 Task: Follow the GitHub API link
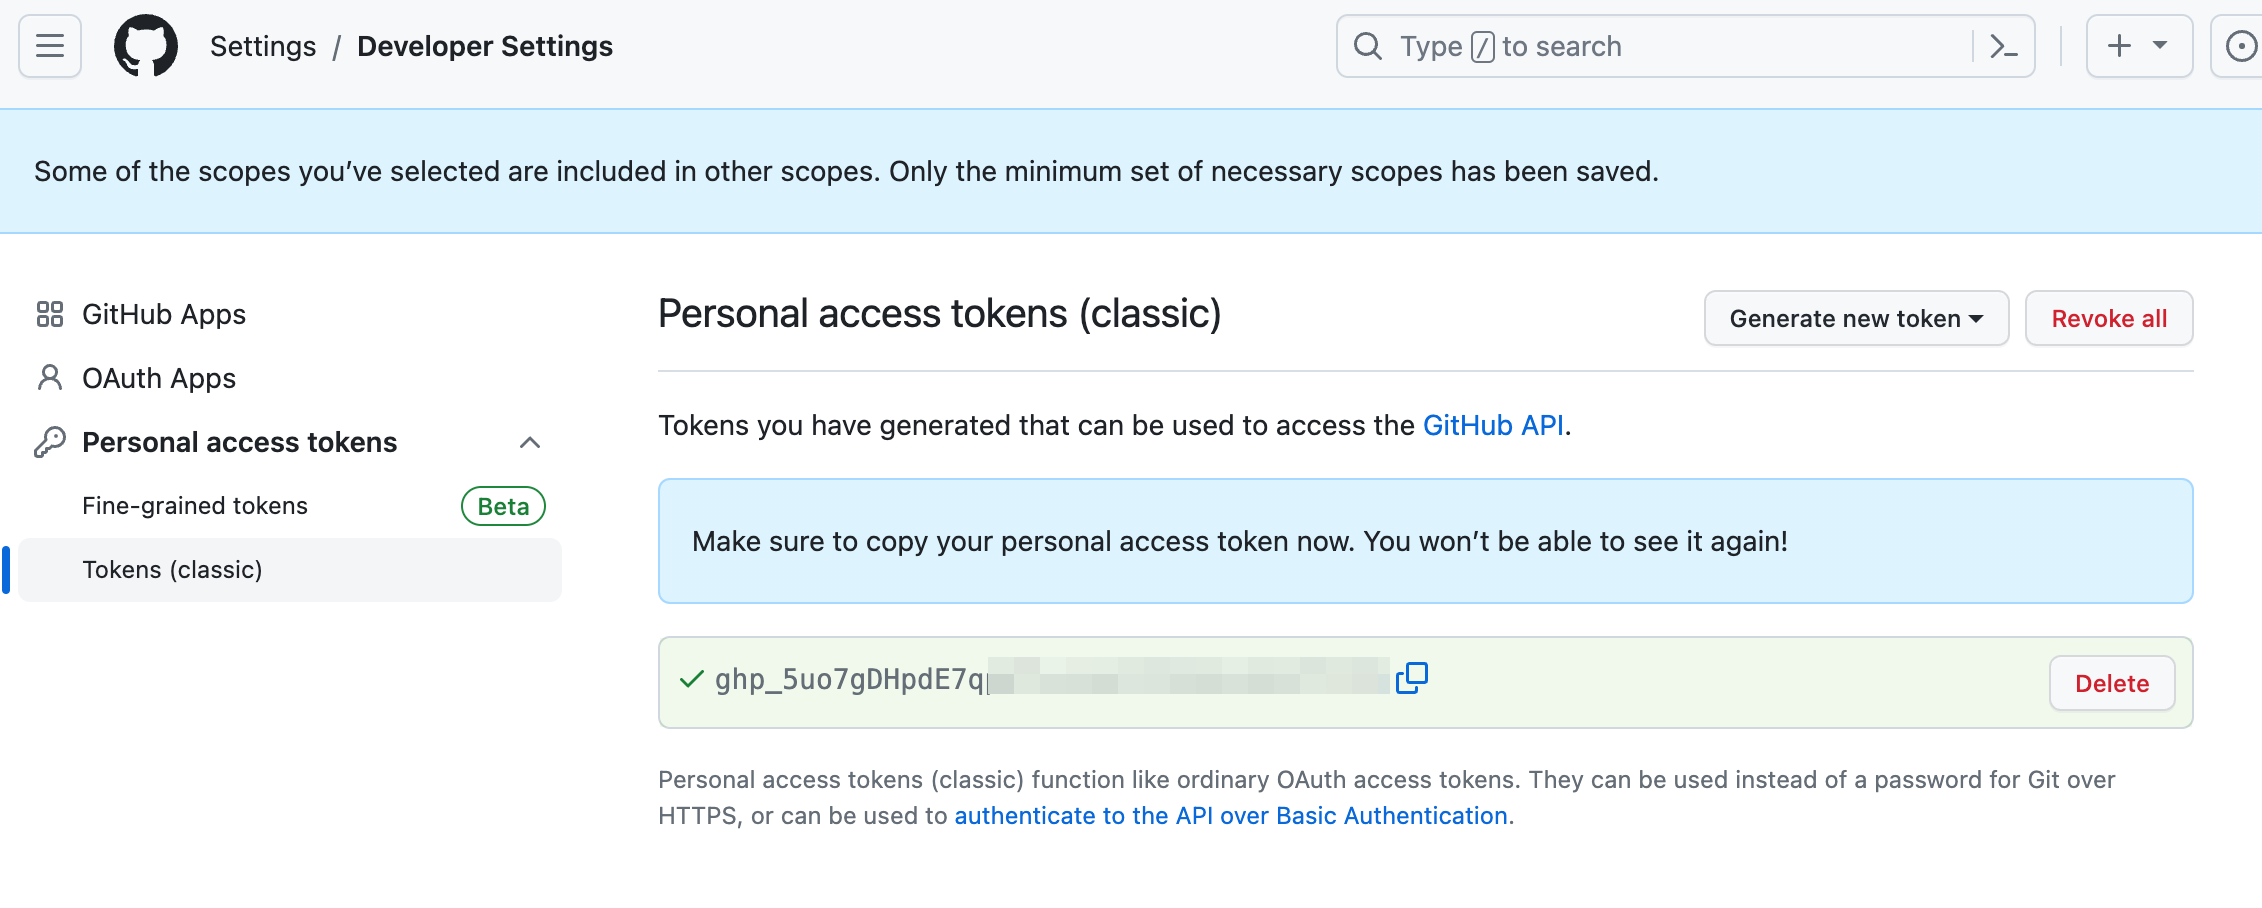point(1493,425)
